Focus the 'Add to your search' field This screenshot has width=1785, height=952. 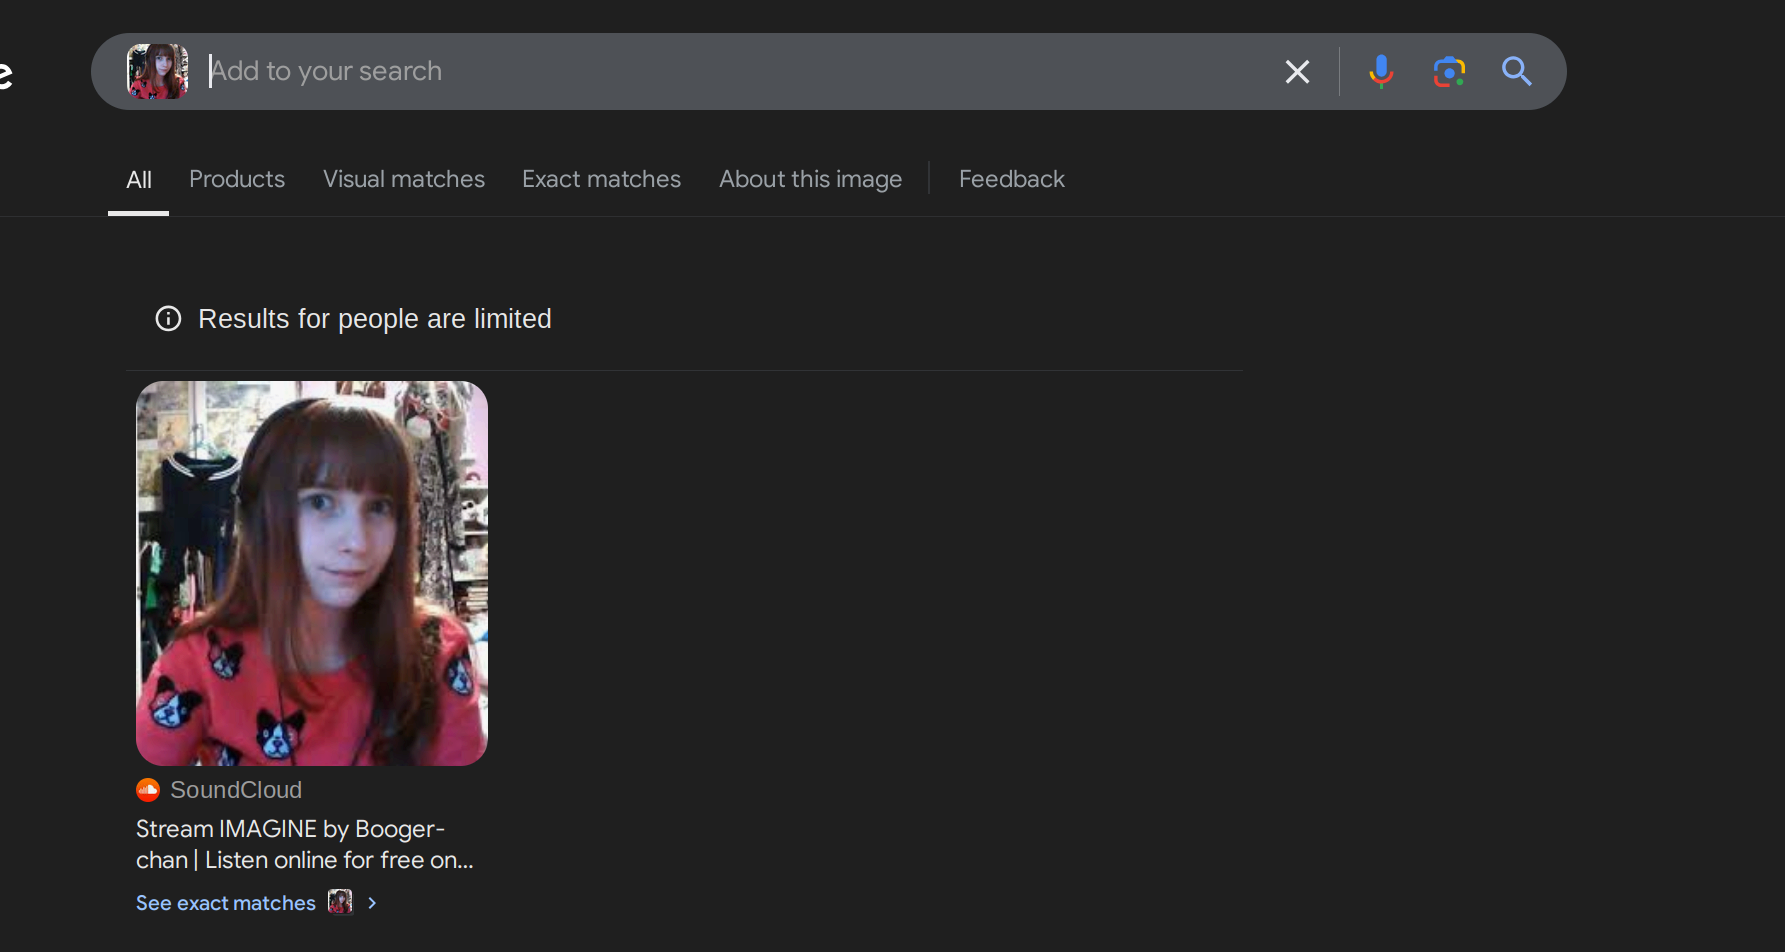click(x=740, y=71)
